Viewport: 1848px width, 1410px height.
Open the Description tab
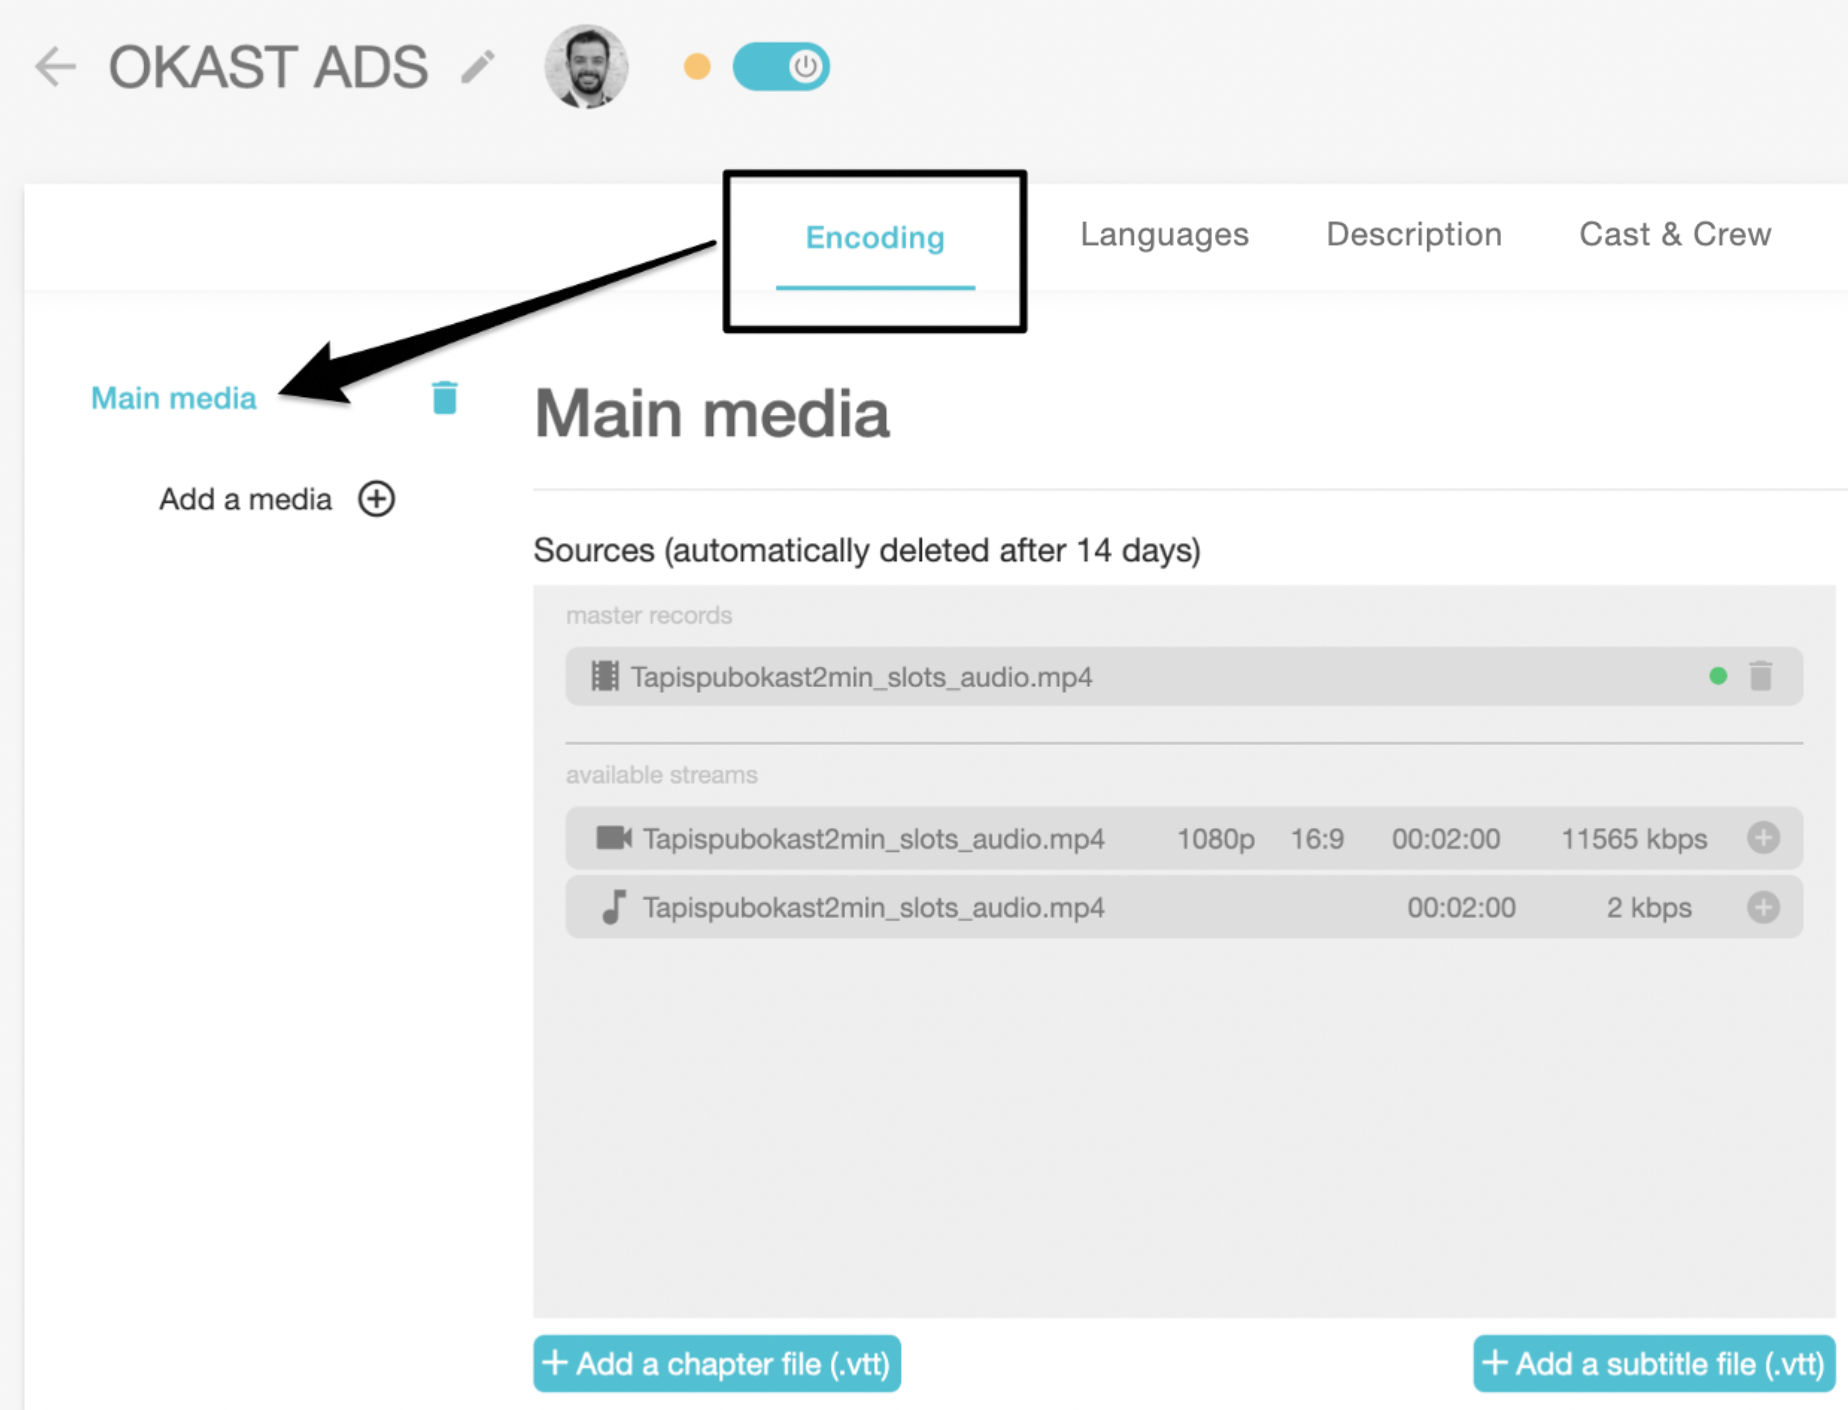tap(1414, 234)
